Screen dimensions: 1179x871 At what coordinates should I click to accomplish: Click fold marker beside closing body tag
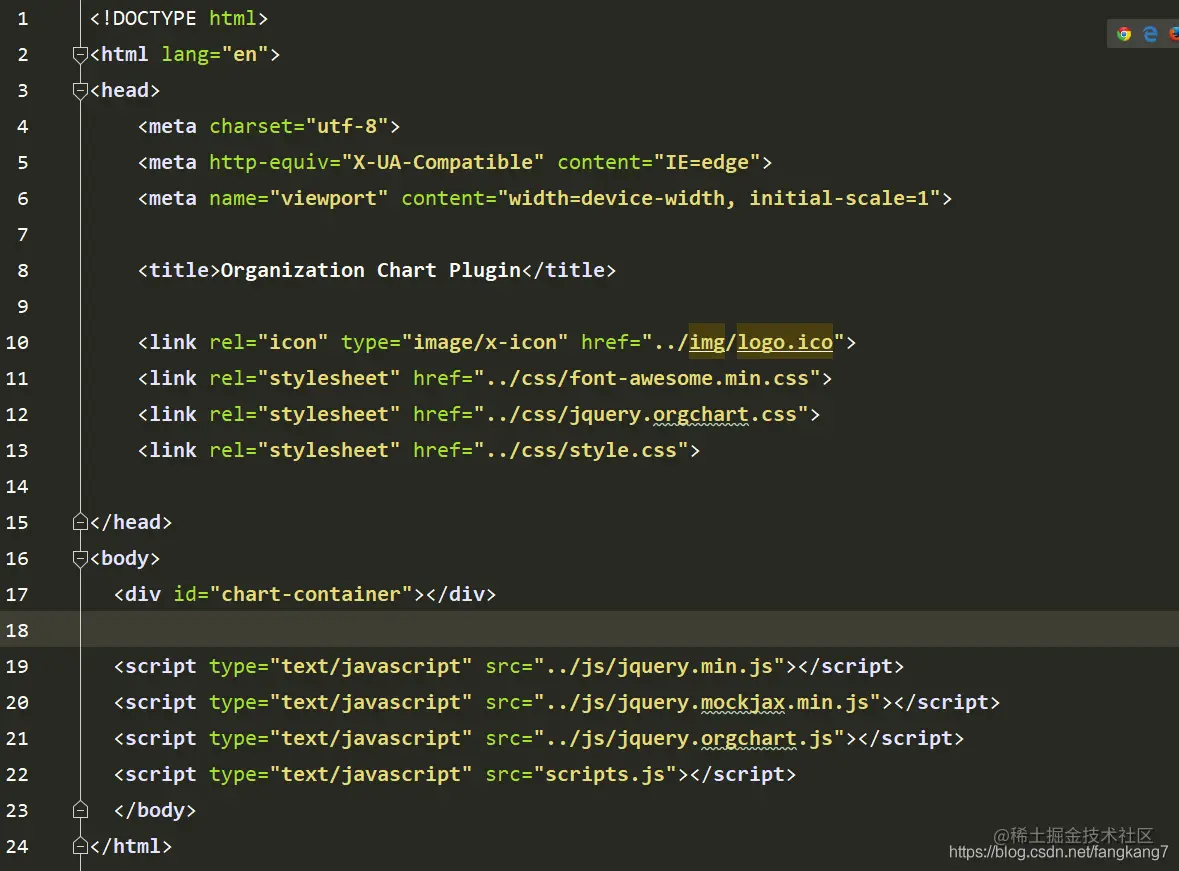coord(80,810)
